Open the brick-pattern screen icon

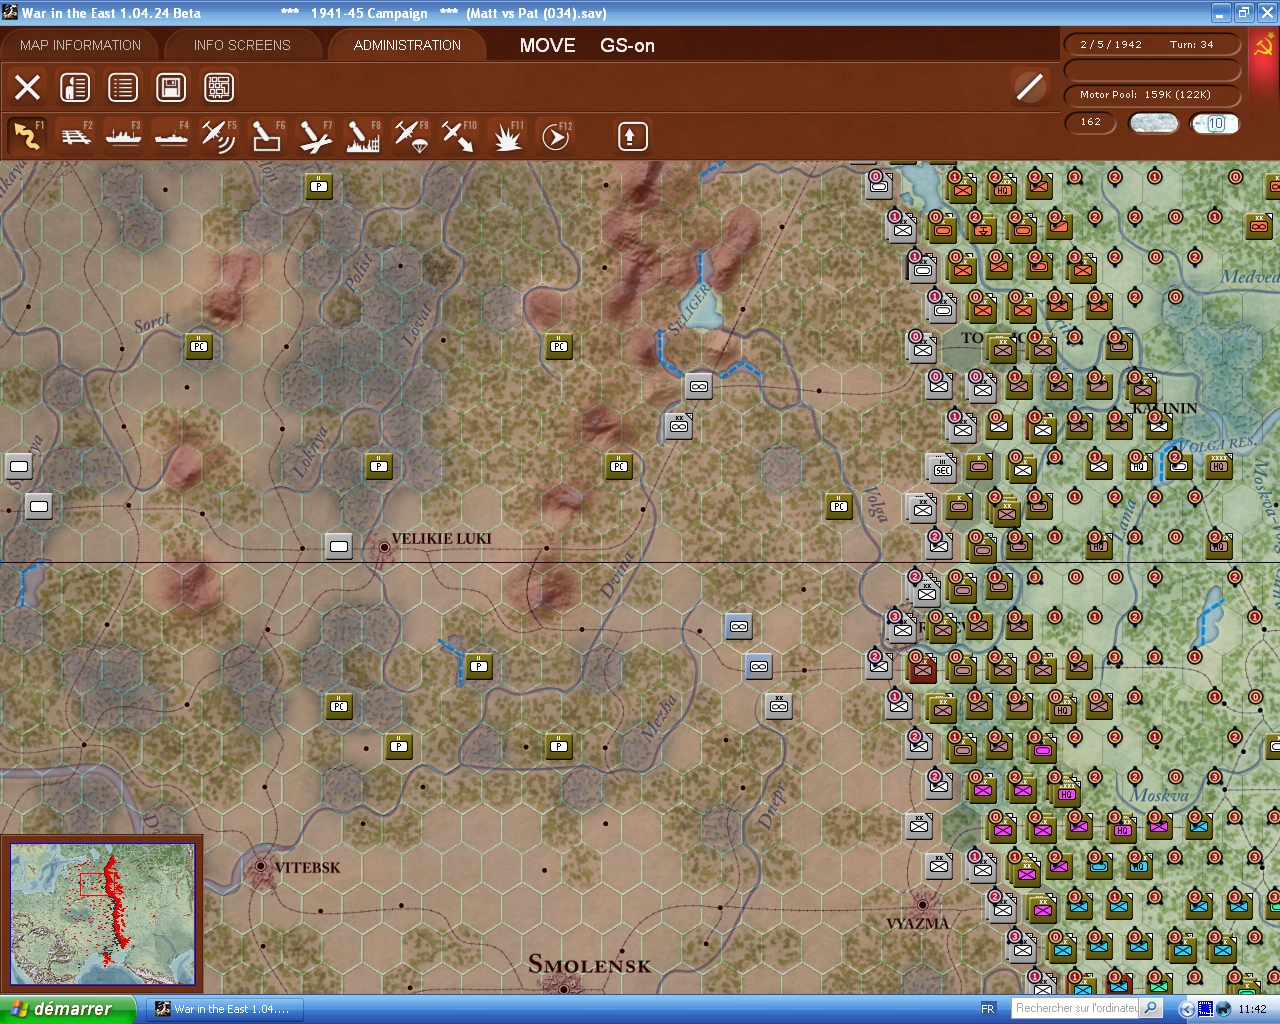coord(219,87)
